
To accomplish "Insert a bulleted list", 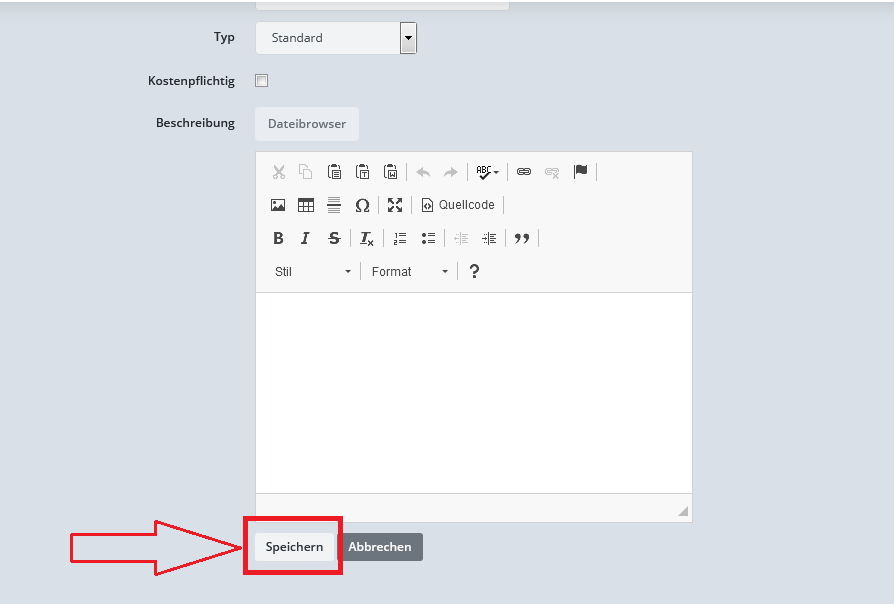I will coord(428,238).
